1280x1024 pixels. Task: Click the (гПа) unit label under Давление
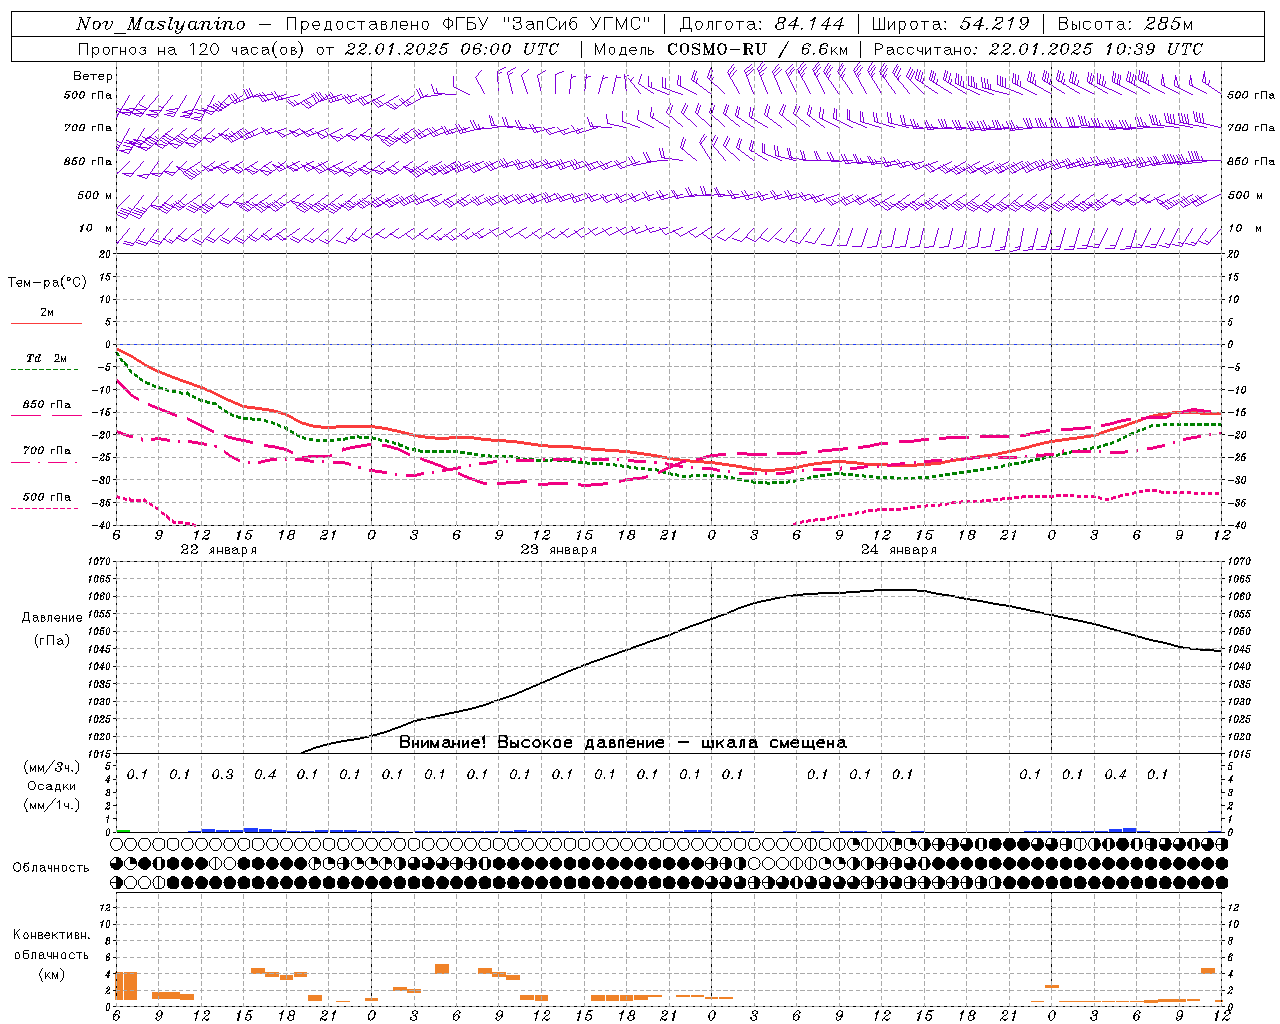tap(52, 641)
